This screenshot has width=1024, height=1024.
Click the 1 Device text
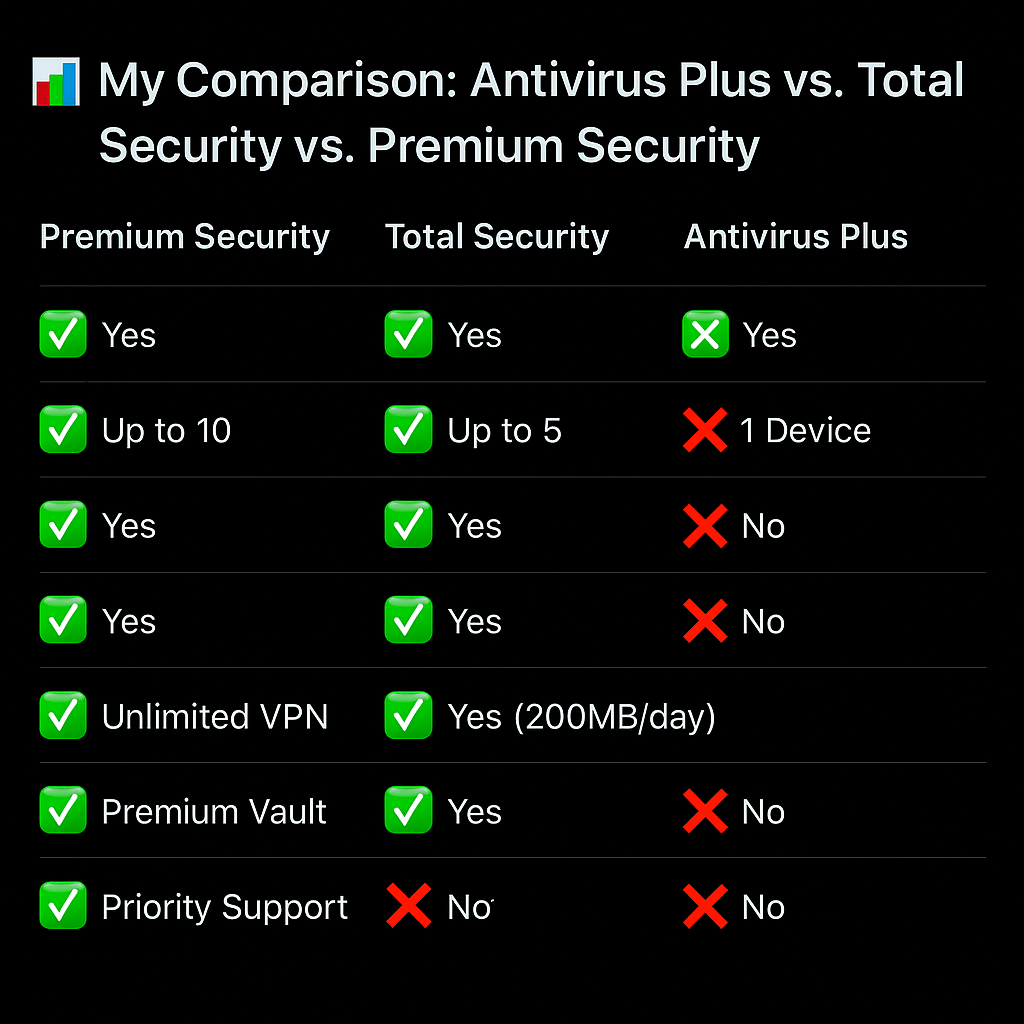pos(805,430)
